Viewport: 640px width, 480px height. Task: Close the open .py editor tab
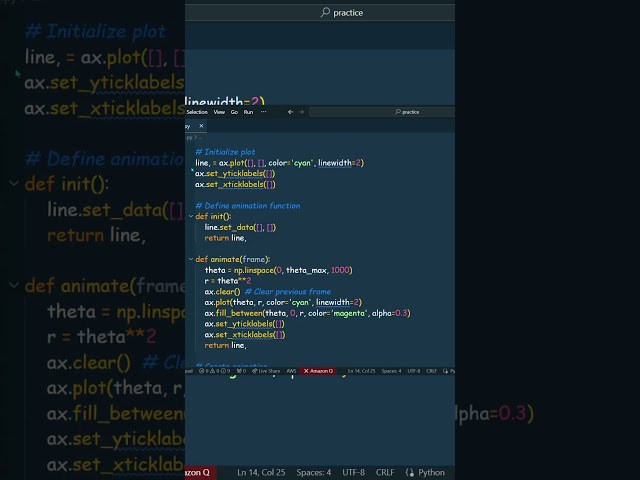point(201,126)
